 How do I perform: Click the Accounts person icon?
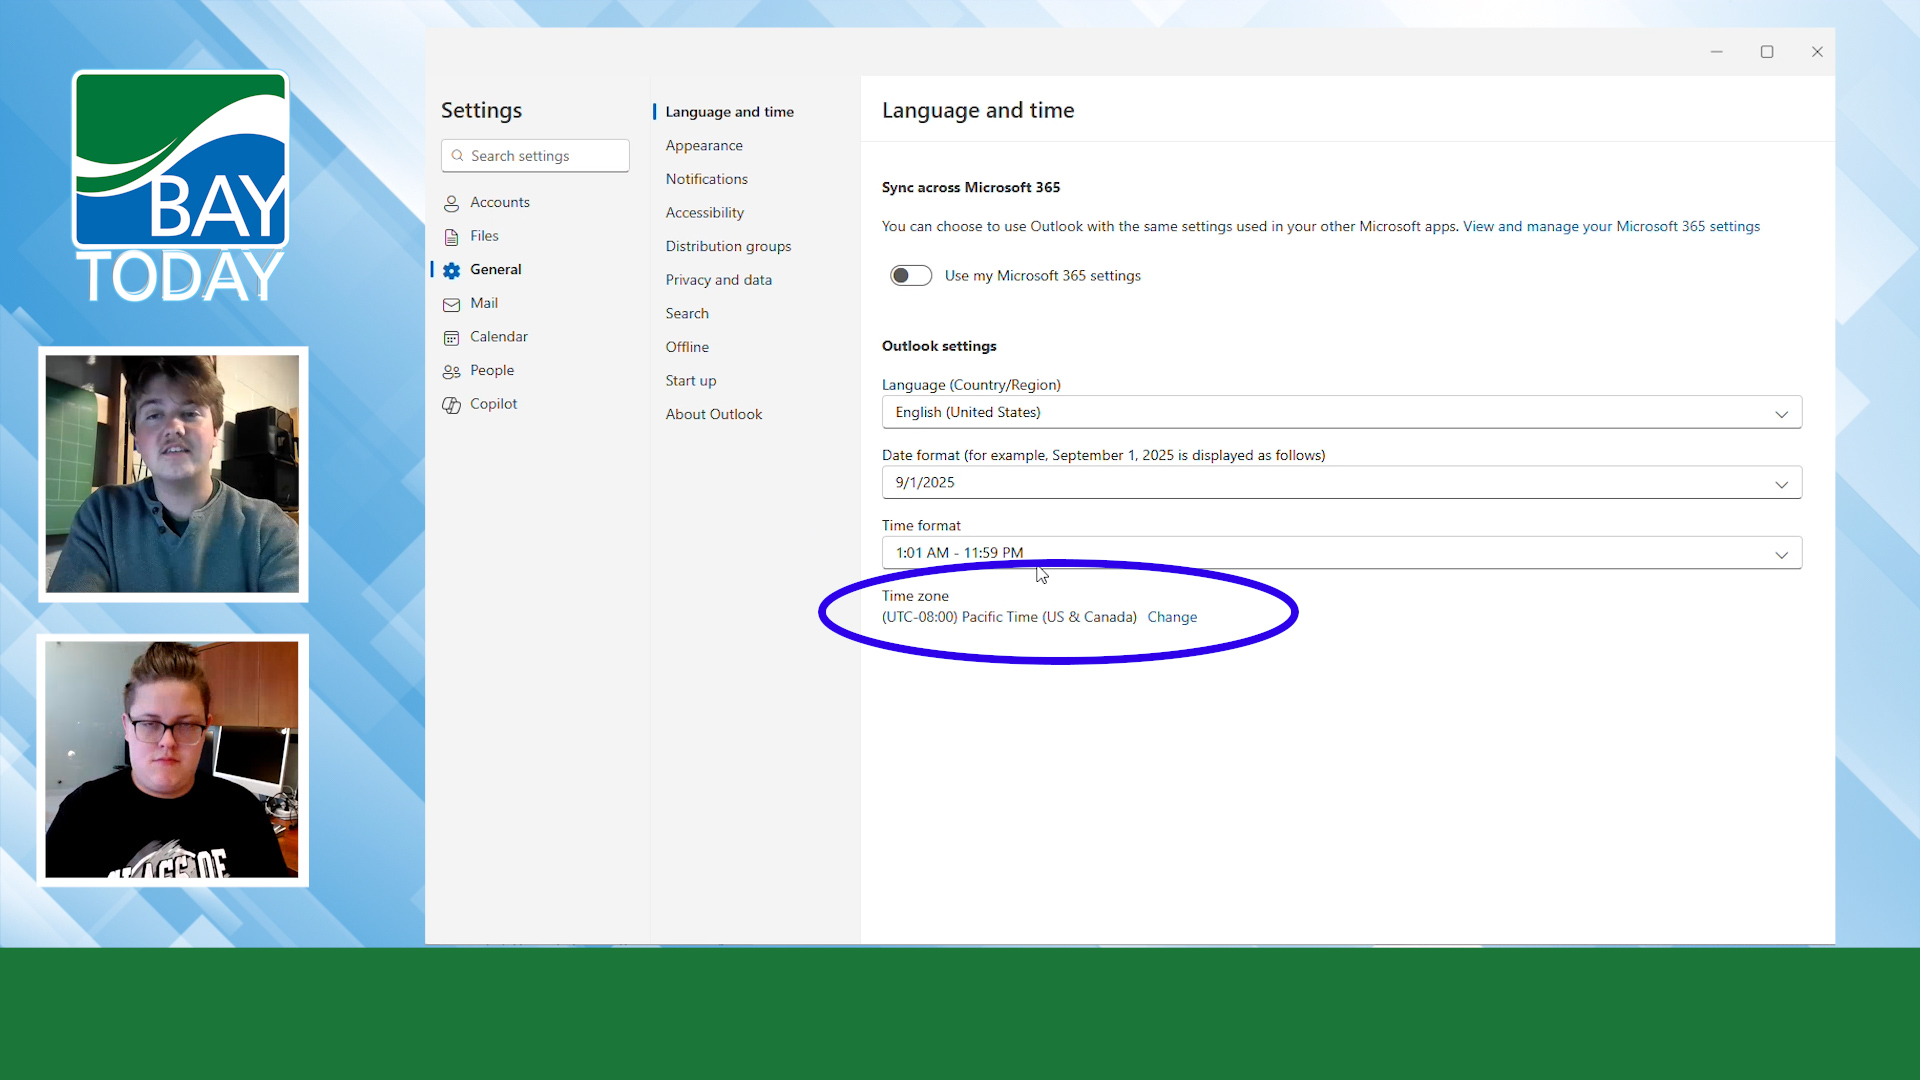tap(451, 203)
